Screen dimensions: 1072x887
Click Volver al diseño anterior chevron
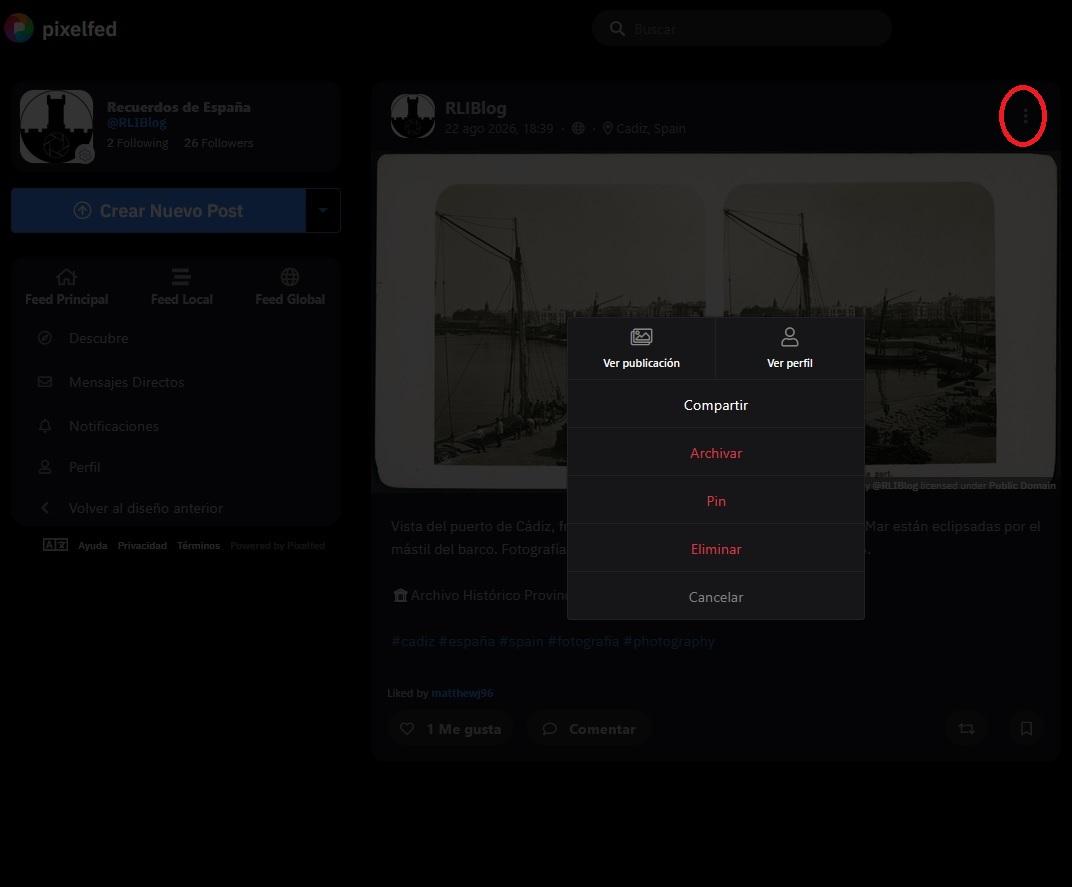coord(44,508)
